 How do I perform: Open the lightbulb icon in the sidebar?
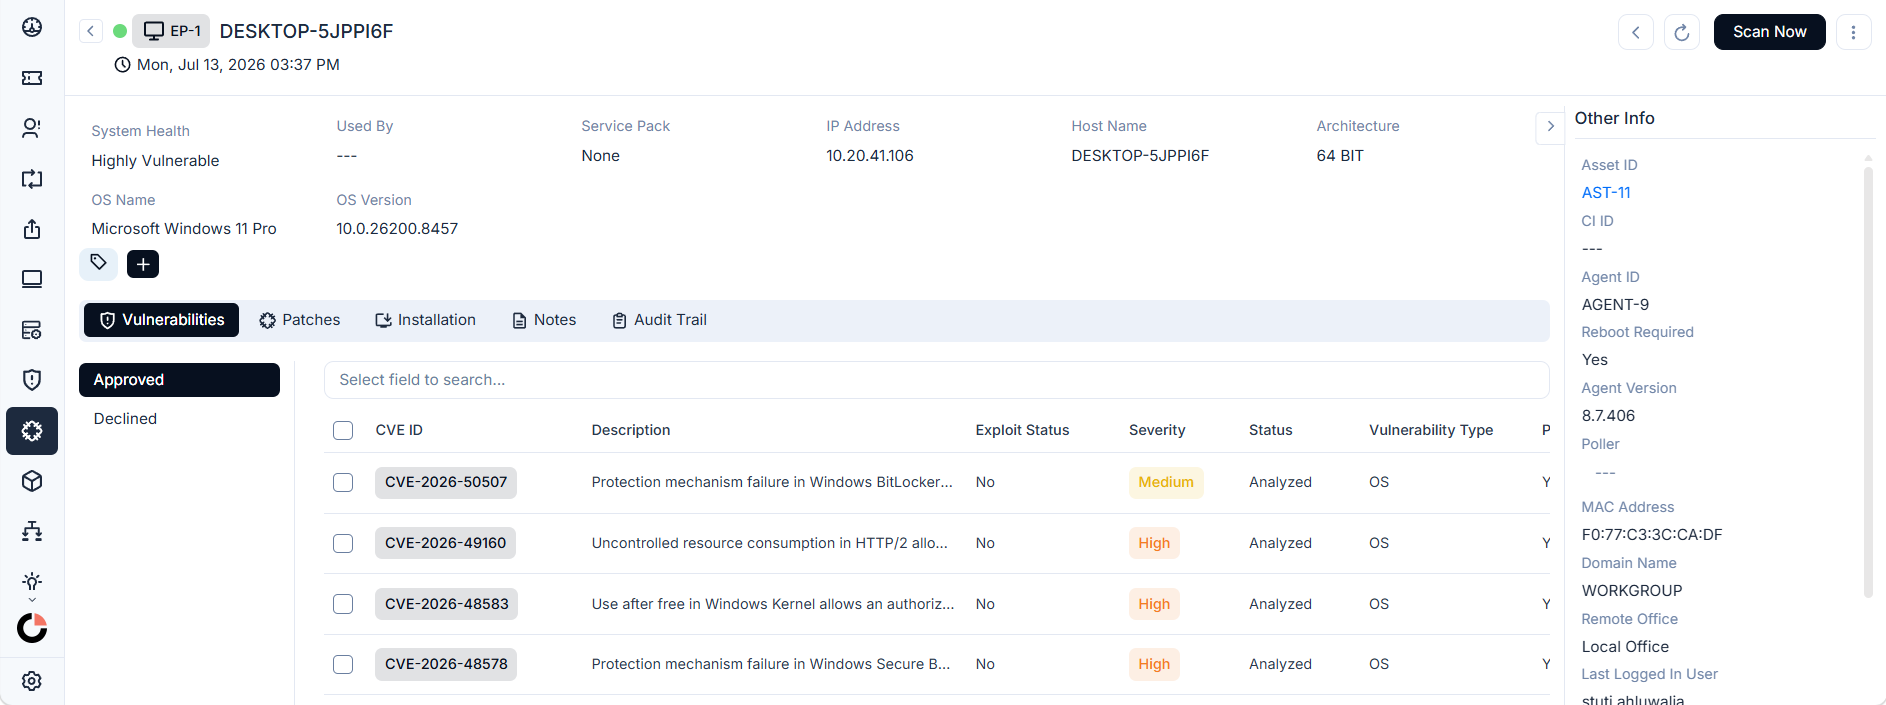coord(32,582)
